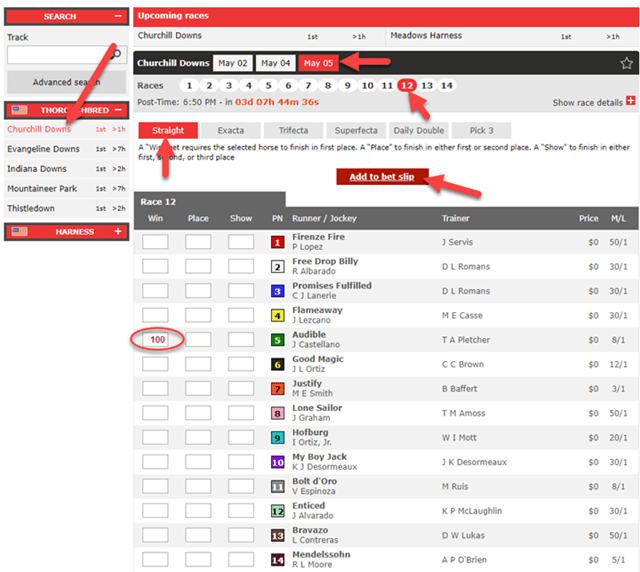Open the Superfecta bet tab
This screenshot has height=572, width=640.
[x=356, y=131]
